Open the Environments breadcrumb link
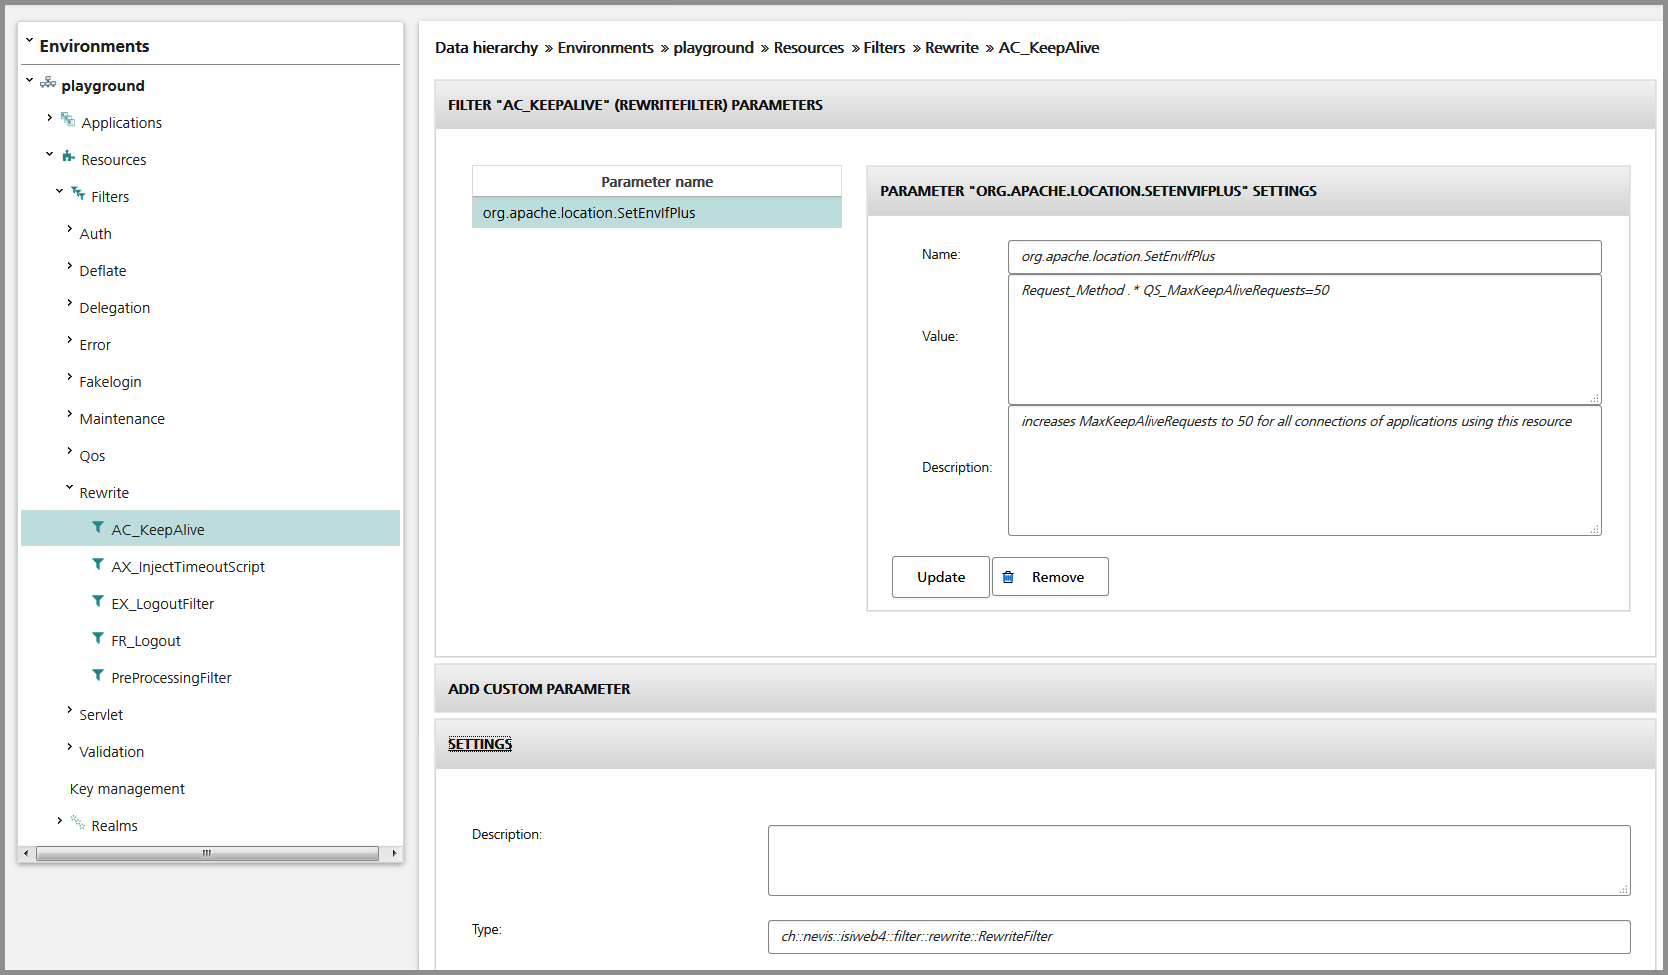Screen dimensions: 1668x975 [x=605, y=48]
